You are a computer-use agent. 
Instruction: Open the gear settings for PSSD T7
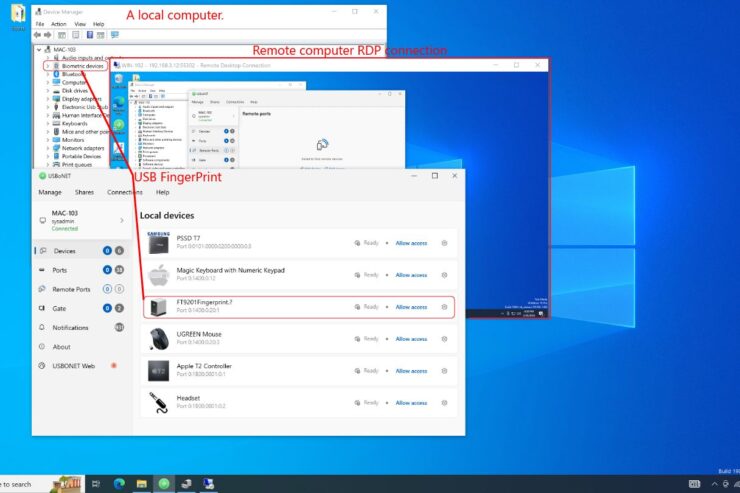(x=444, y=243)
